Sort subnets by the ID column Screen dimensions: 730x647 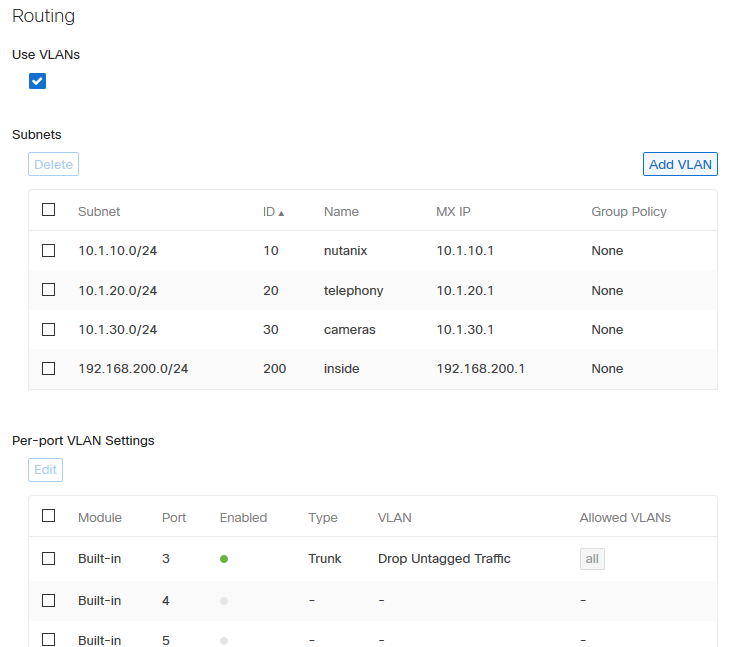(x=272, y=211)
